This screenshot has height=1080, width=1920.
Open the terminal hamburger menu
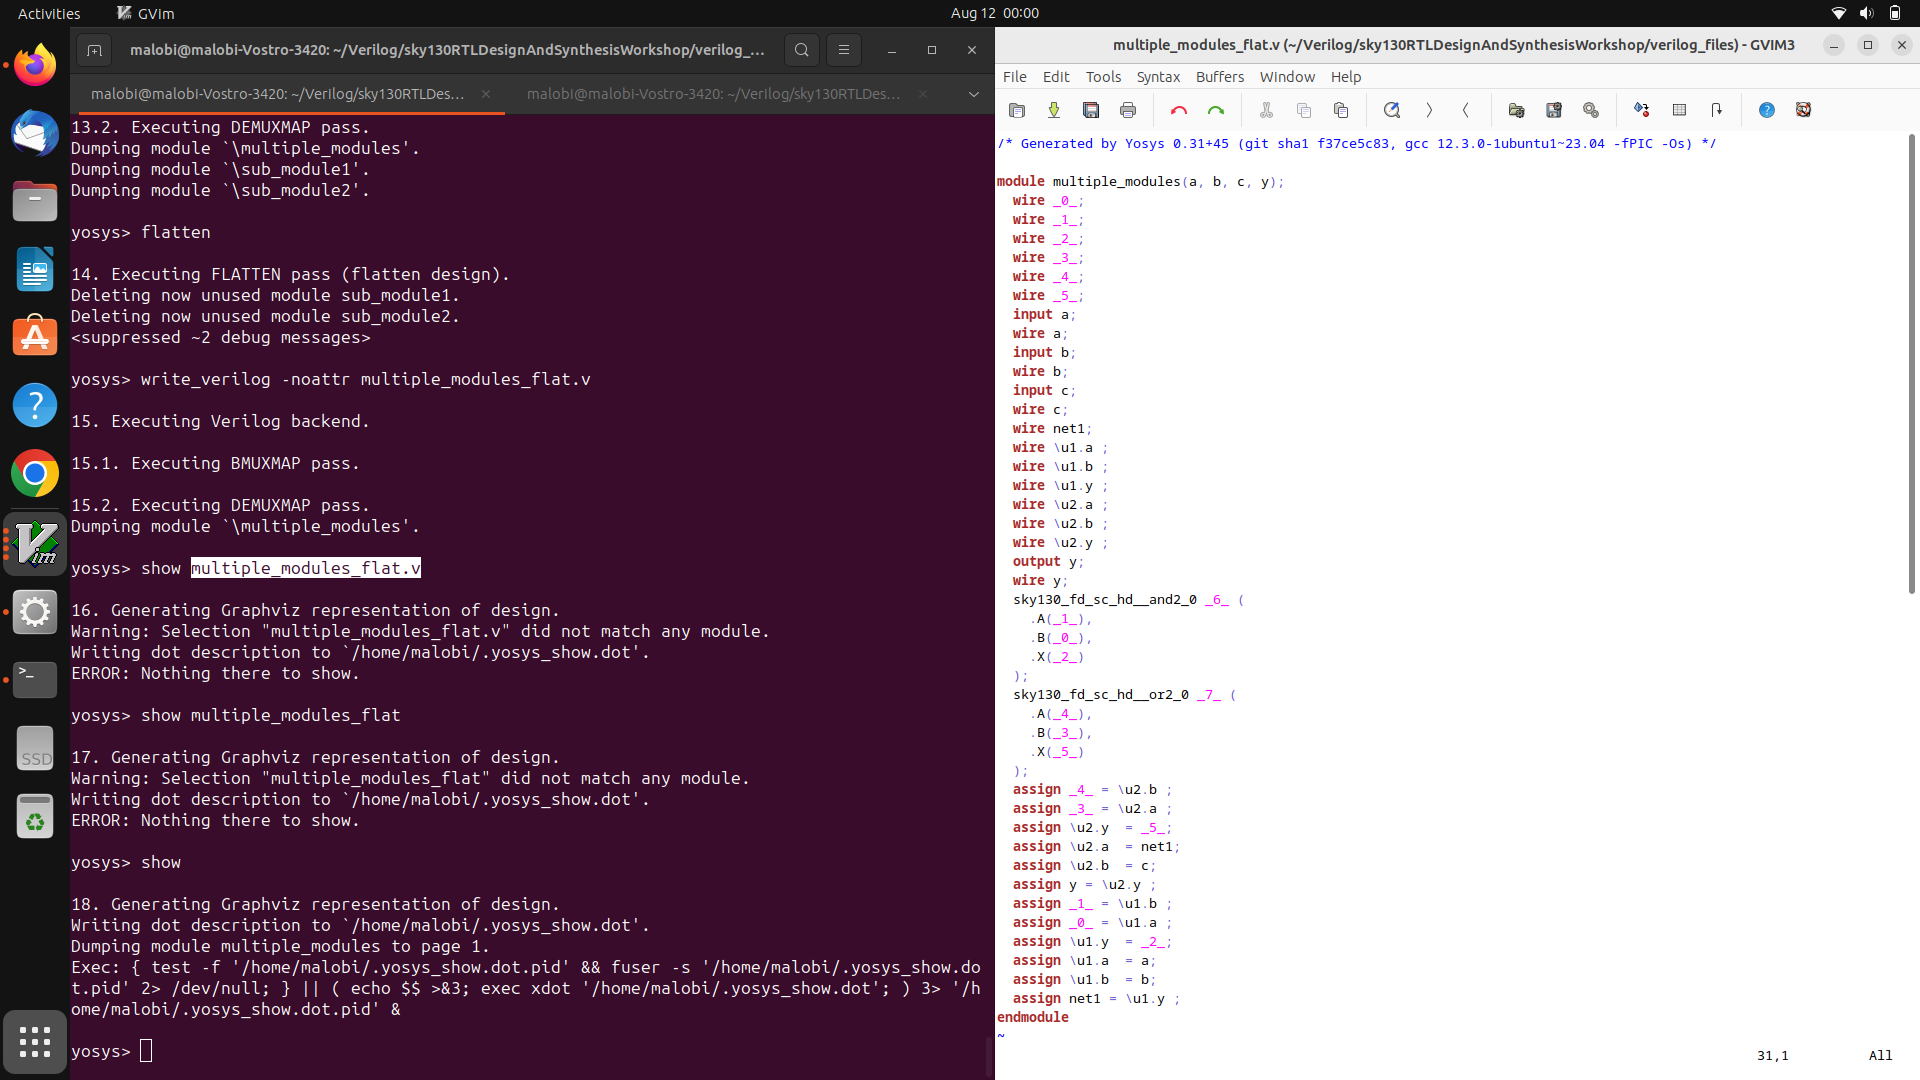(x=844, y=49)
